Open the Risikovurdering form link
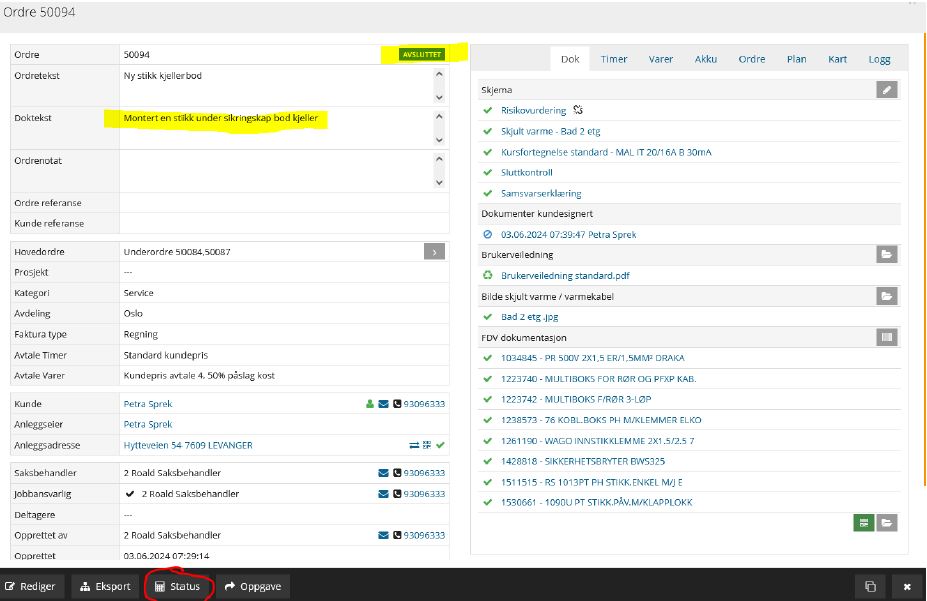Image resolution: width=927 pixels, height=601 pixels. (533, 111)
